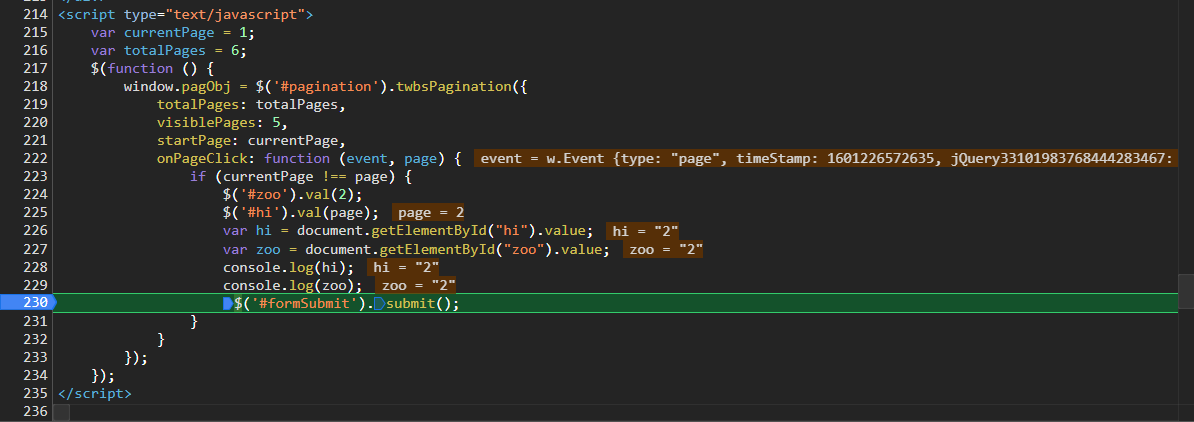Click the 'zoo = "2"' hint on line 229
Viewport: 1194px width, 422px height.
415,285
